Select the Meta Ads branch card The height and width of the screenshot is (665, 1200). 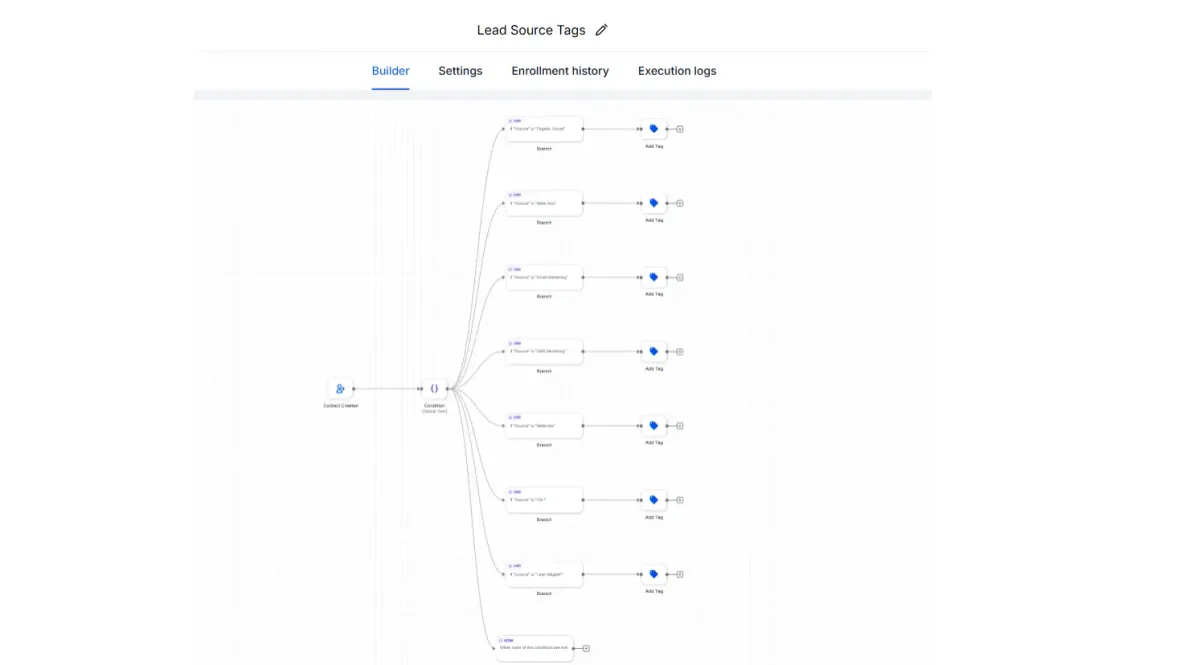pyautogui.click(x=544, y=203)
